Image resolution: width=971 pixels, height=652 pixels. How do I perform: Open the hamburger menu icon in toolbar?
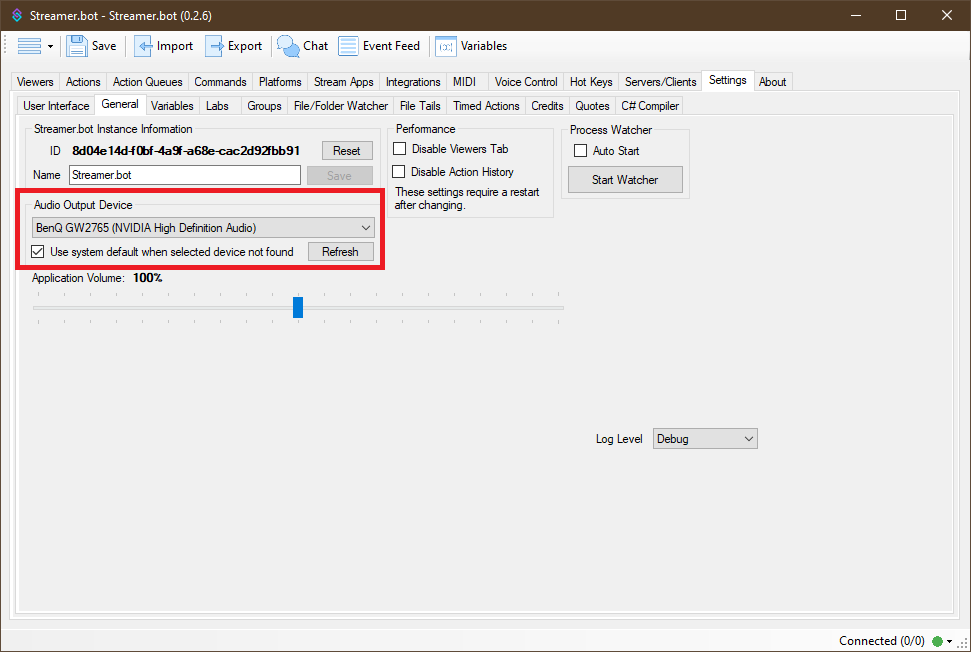click(29, 46)
